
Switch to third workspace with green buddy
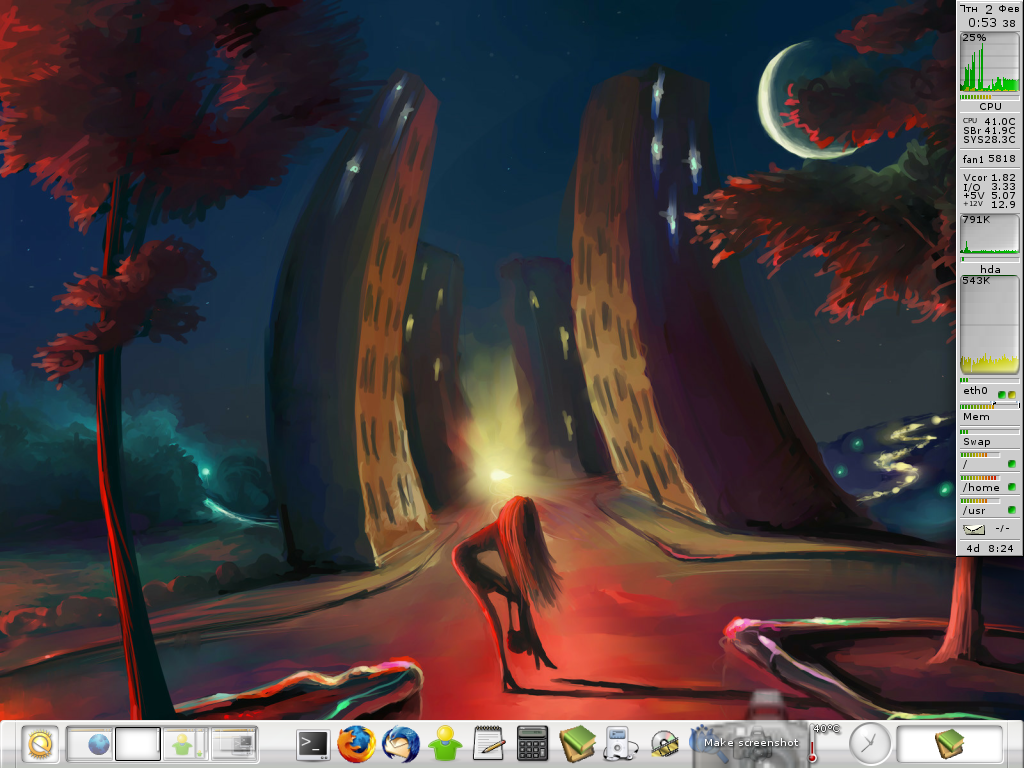185,744
